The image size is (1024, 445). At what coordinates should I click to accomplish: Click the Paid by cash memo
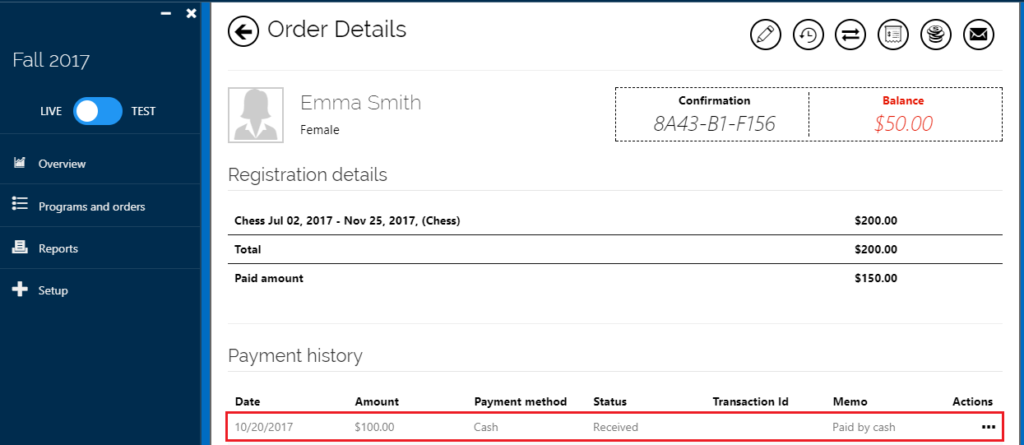(x=863, y=427)
